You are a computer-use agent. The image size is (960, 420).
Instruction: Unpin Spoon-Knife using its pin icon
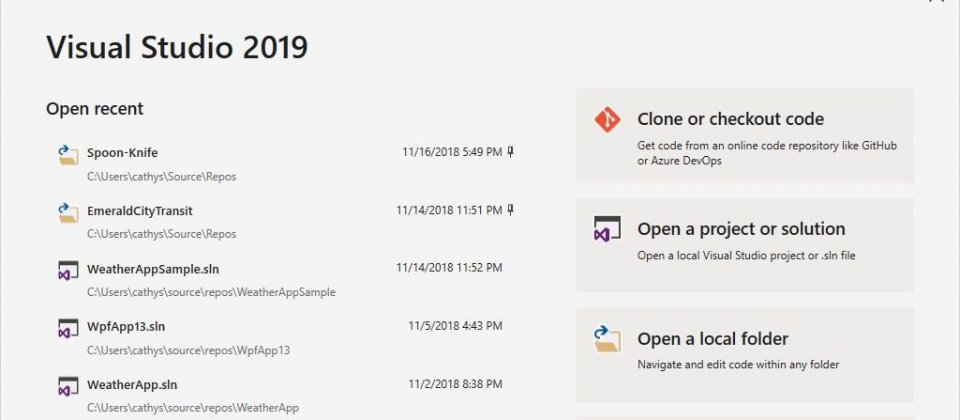point(511,152)
